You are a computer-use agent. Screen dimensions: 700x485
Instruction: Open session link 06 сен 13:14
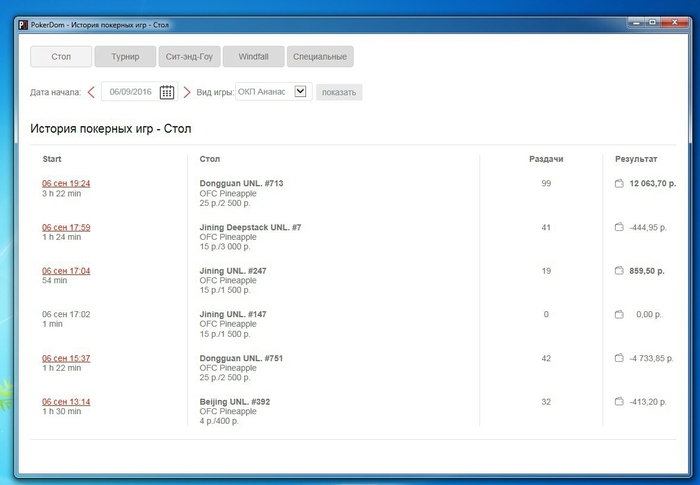coord(66,401)
